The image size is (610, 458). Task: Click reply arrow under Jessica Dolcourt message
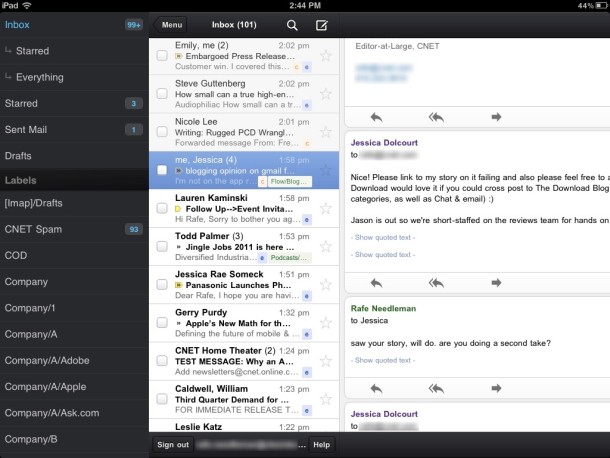(376, 284)
